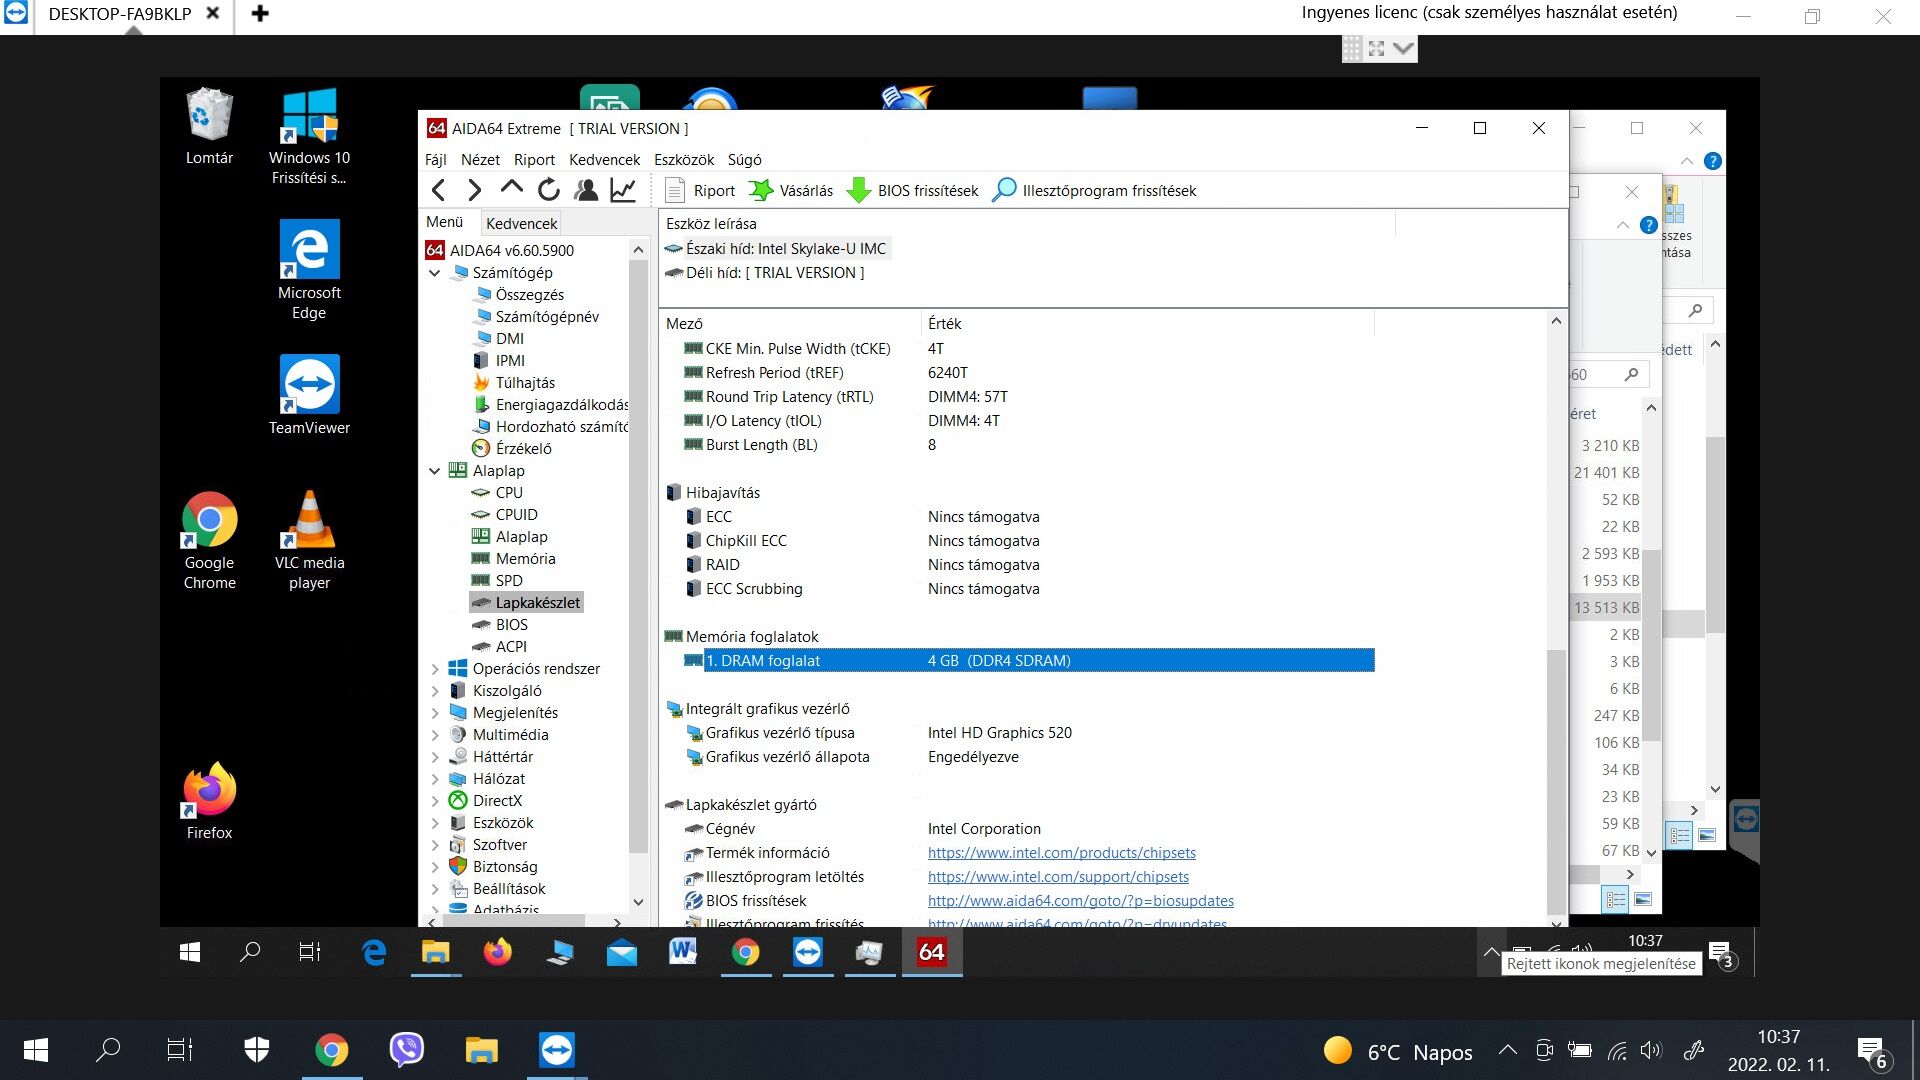Expand the Operációs rendszer node
The height and width of the screenshot is (1080, 1920).
coord(435,668)
